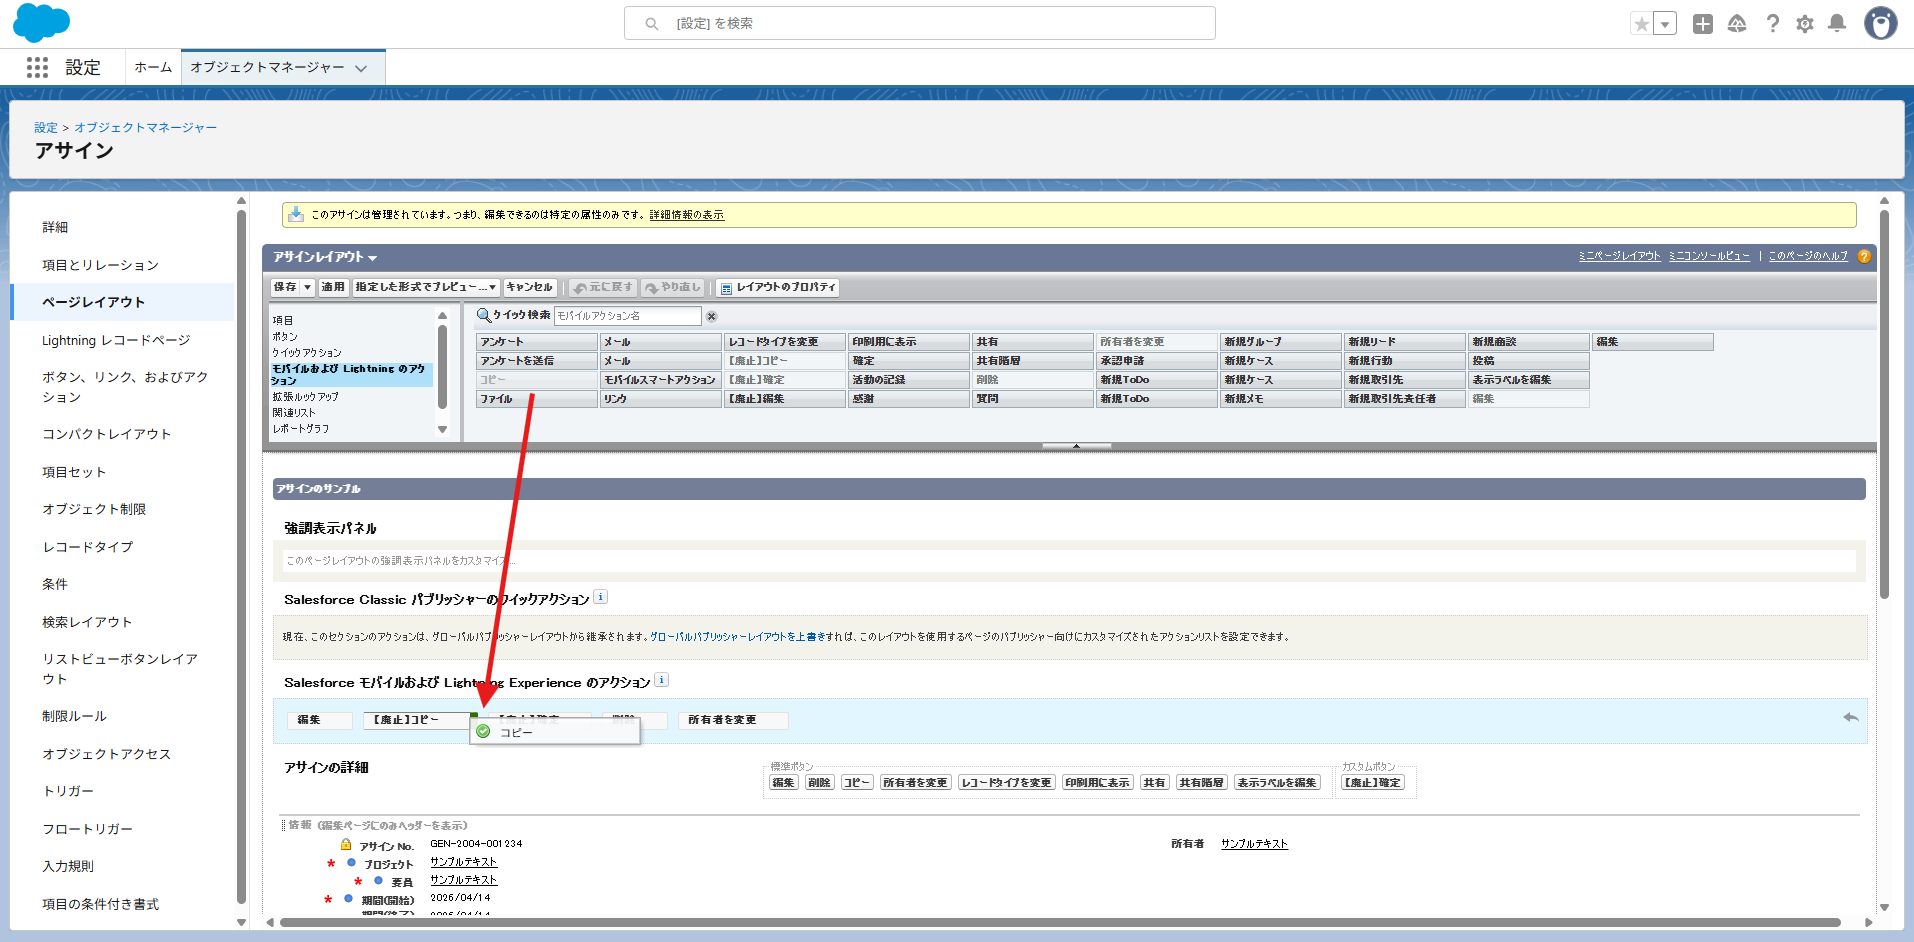Click the Salesforce cloud logo
The width and height of the screenshot is (1914, 942).
pos(41,23)
